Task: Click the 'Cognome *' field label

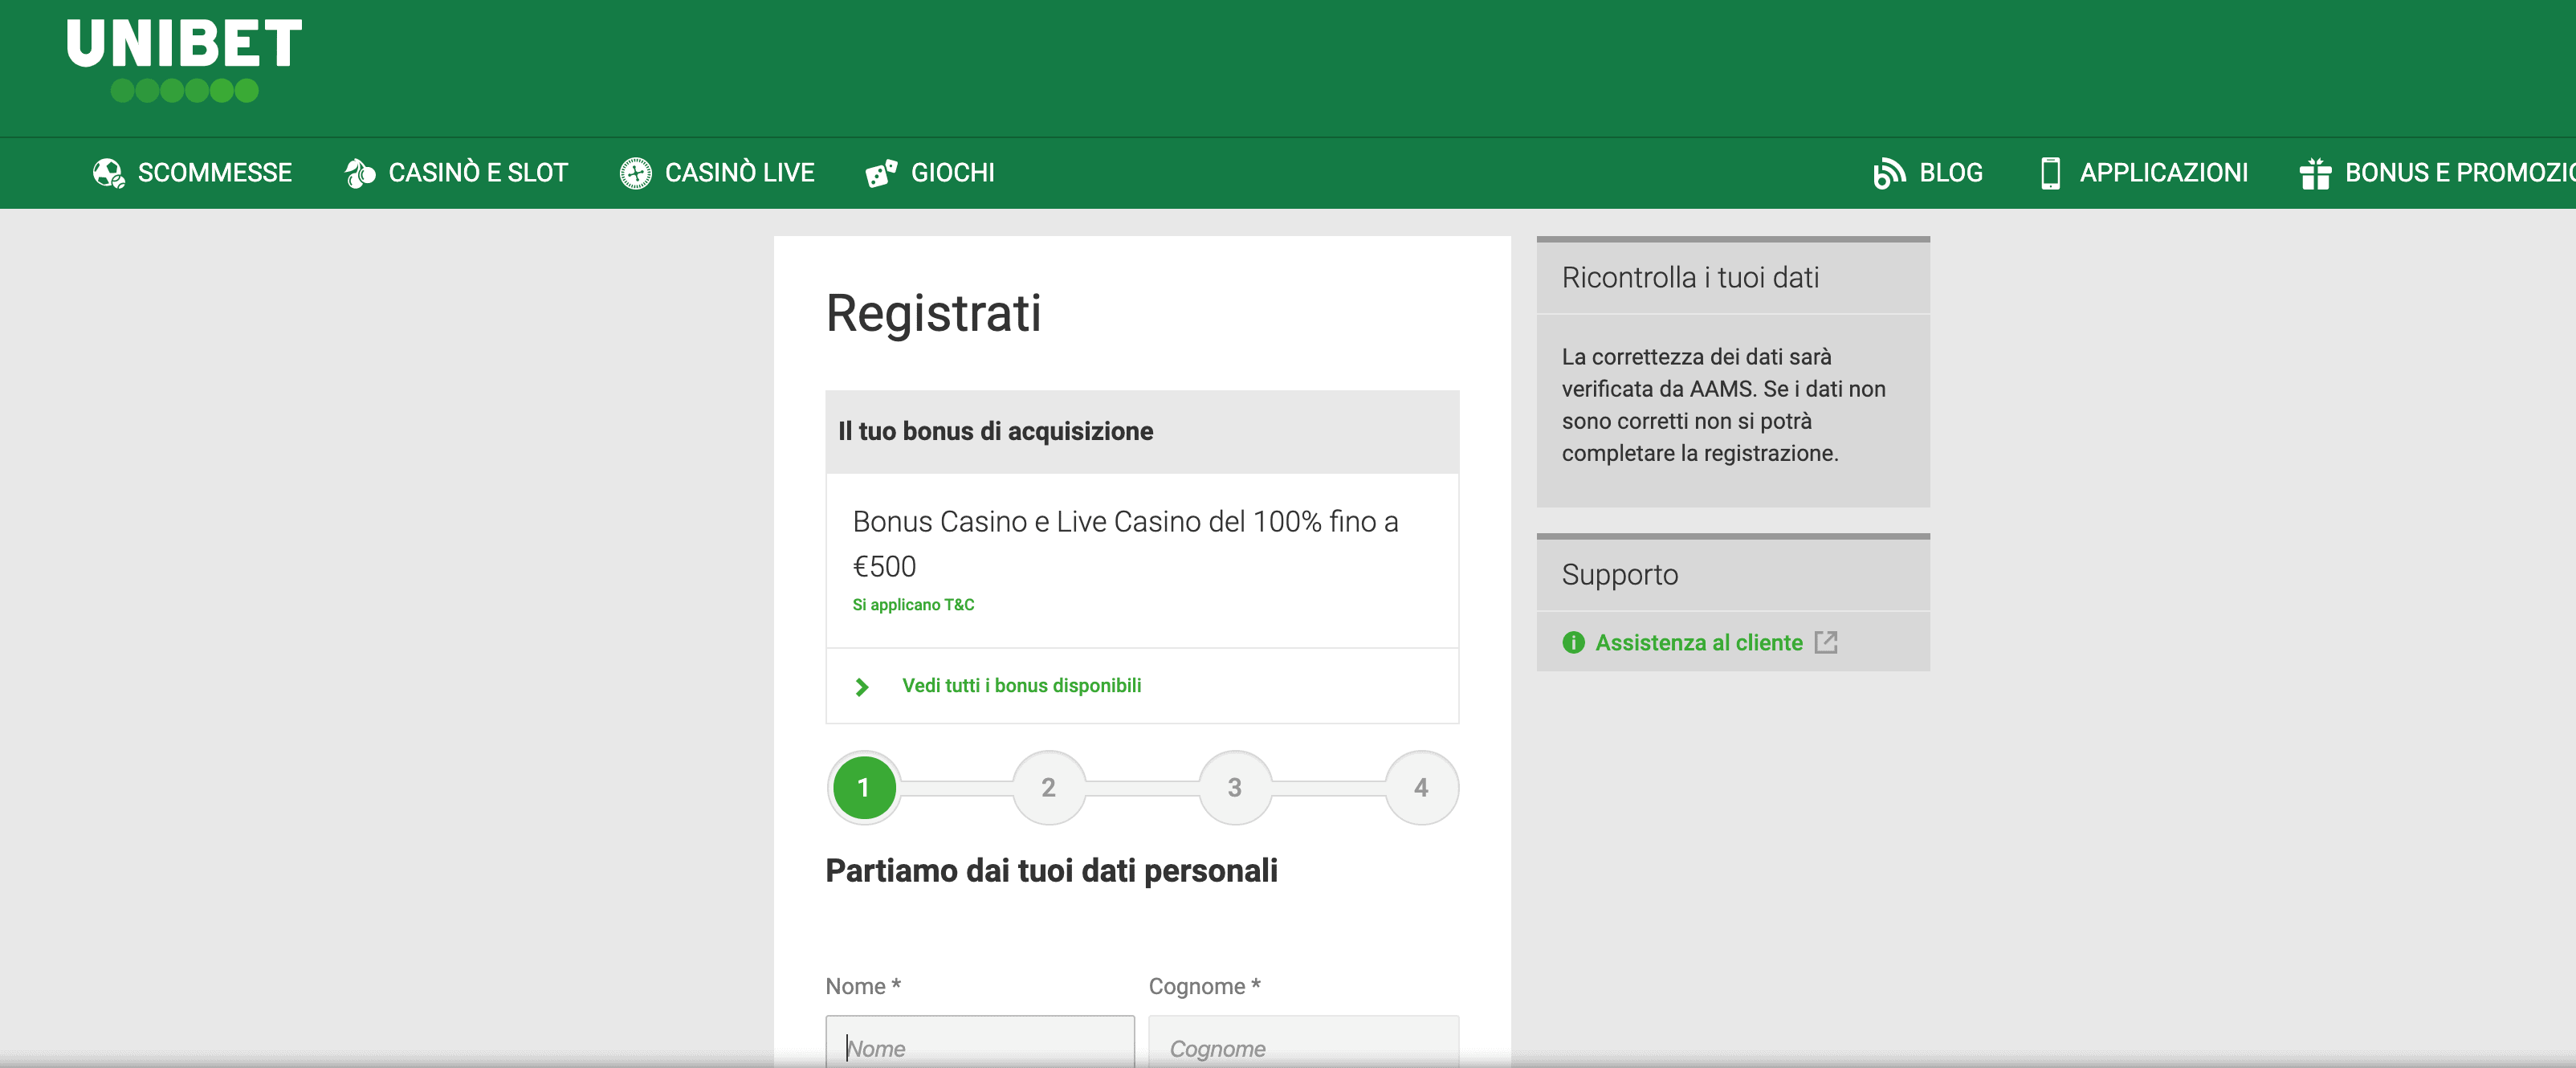Action: point(1204,986)
